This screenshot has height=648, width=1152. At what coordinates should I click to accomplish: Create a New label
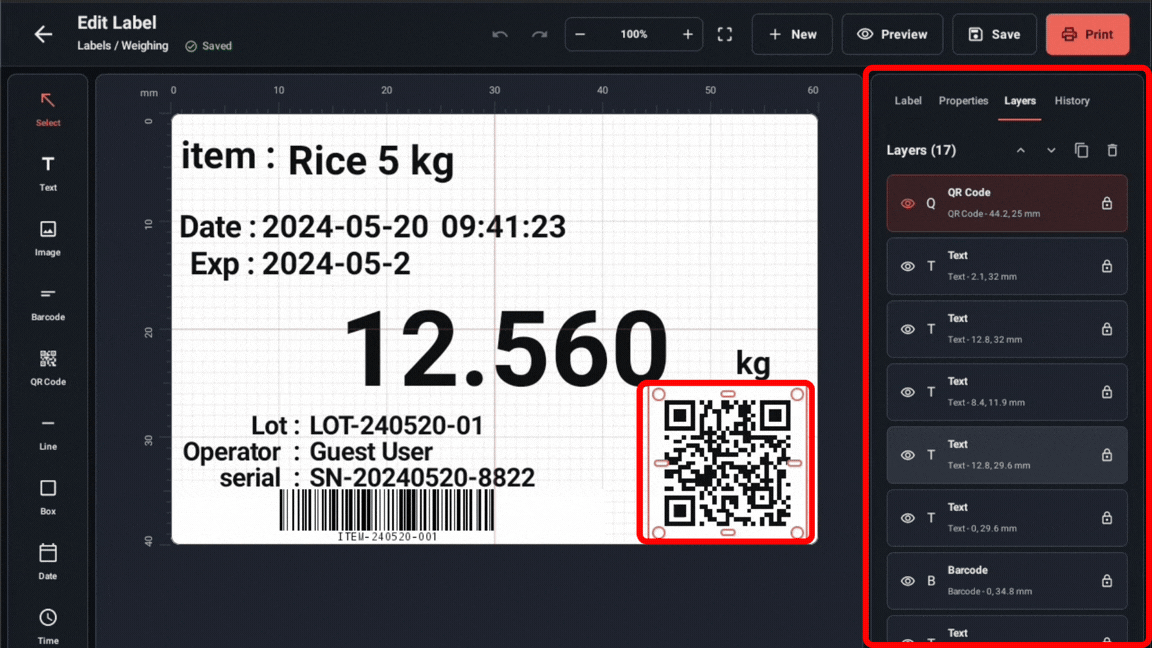[792, 35]
